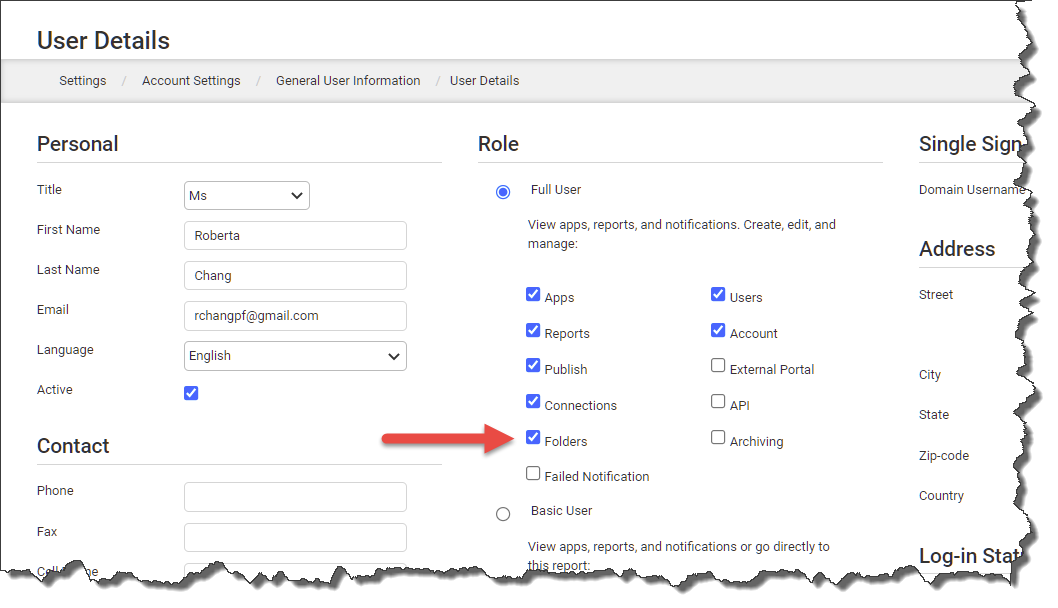Open the Settings breadcrumb link
1058x608 pixels.
(x=82, y=81)
